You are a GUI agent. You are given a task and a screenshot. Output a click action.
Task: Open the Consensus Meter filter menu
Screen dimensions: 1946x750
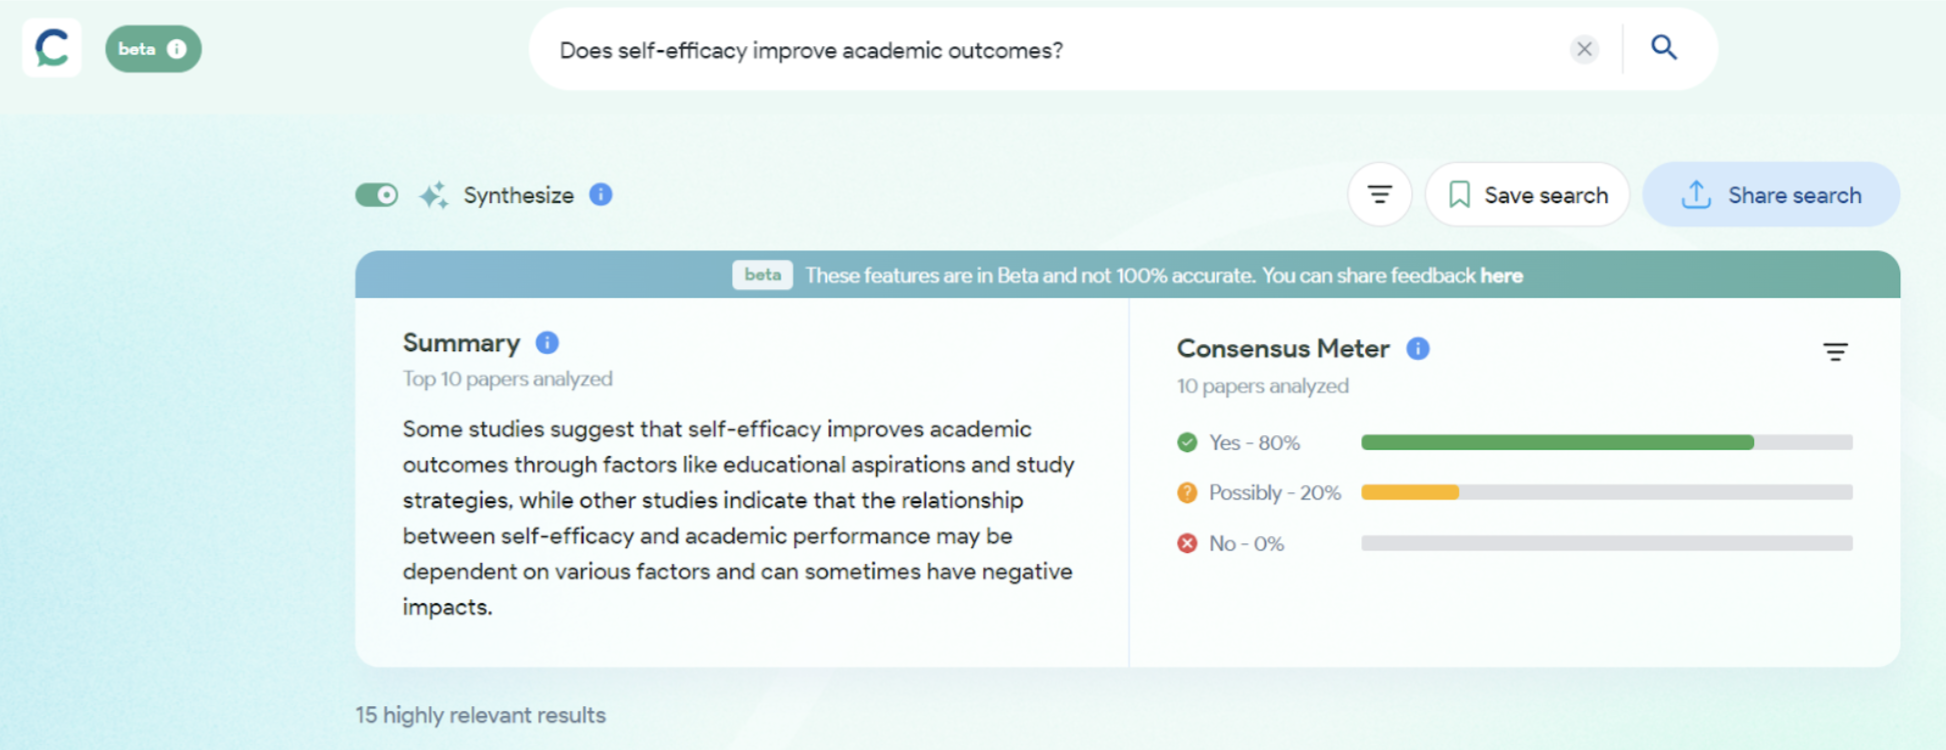1835,352
